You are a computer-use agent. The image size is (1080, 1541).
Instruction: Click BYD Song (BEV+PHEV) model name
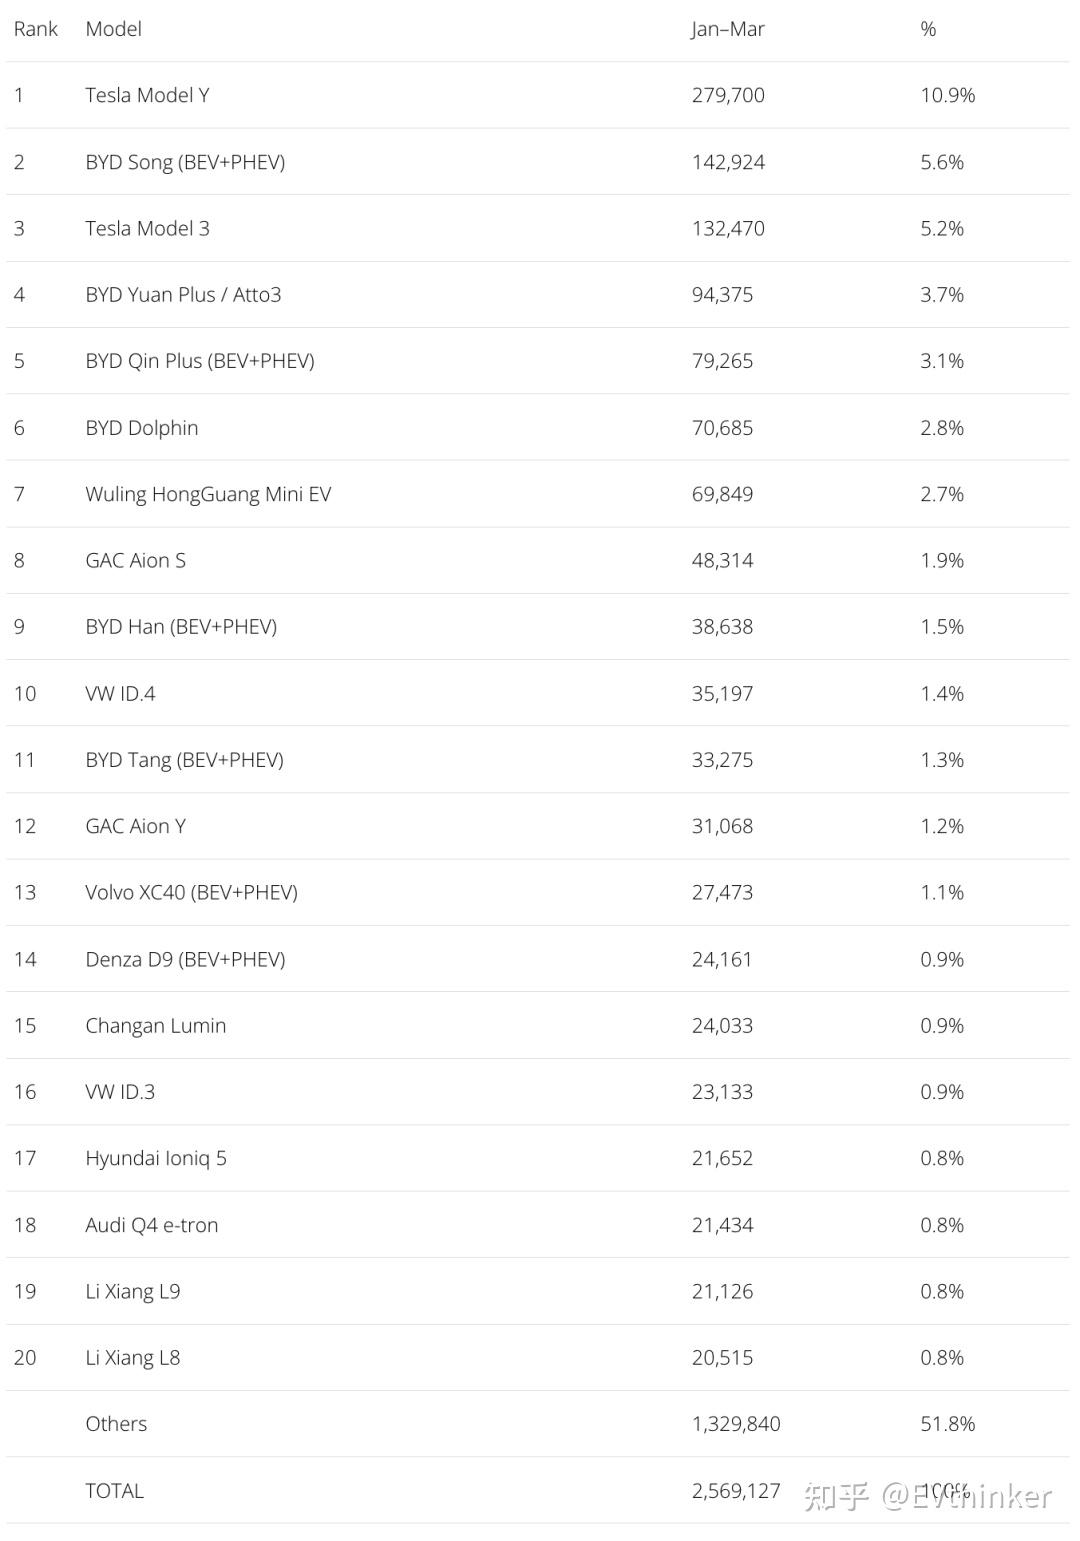[x=185, y=162]
